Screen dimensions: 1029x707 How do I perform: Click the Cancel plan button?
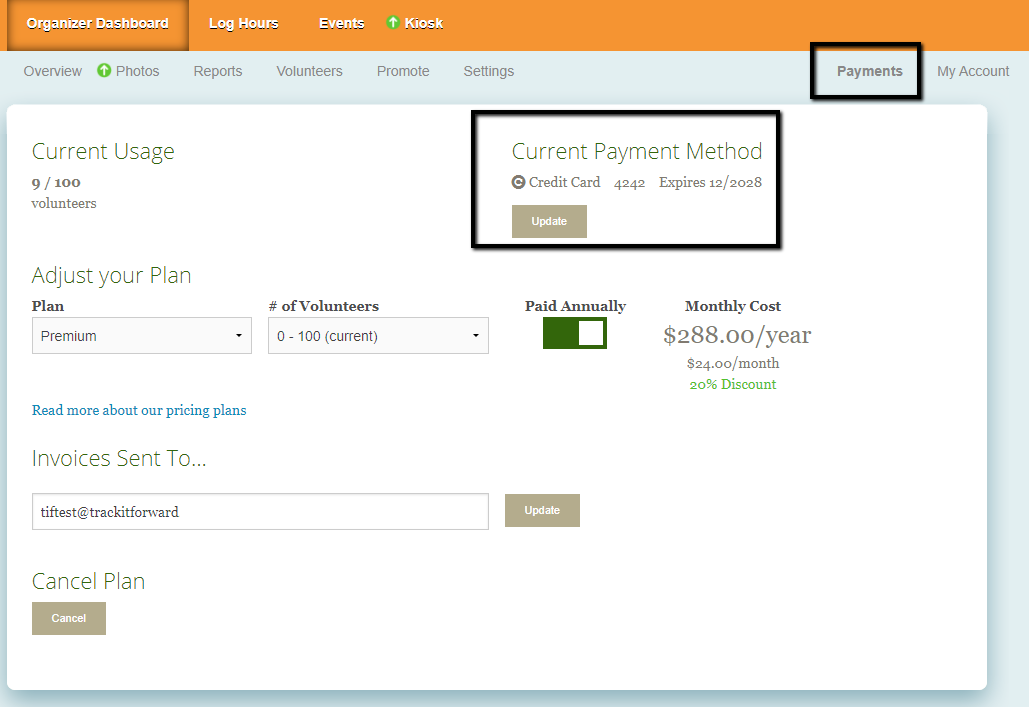69,618
